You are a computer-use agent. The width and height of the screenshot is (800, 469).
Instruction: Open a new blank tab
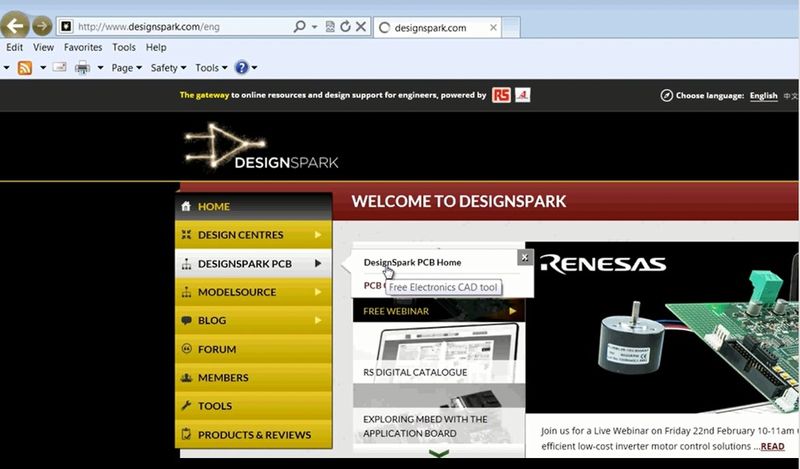511,28
